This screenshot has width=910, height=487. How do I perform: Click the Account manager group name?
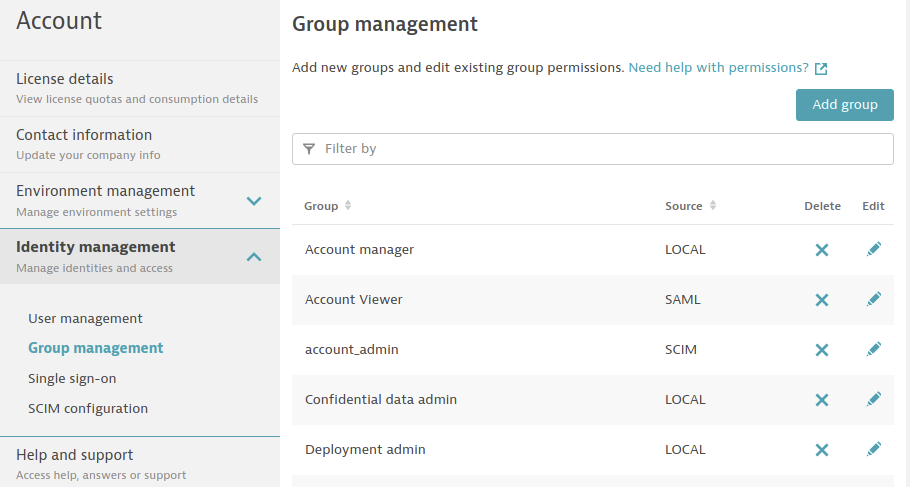coord(359,250)
